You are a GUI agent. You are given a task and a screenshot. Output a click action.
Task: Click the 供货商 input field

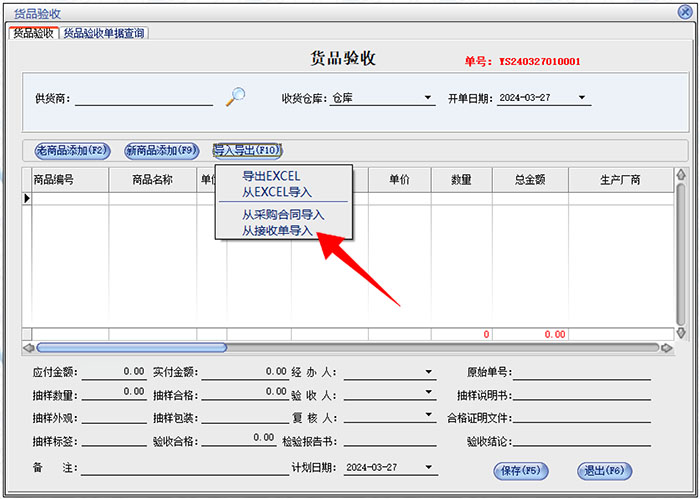(144, 99)
